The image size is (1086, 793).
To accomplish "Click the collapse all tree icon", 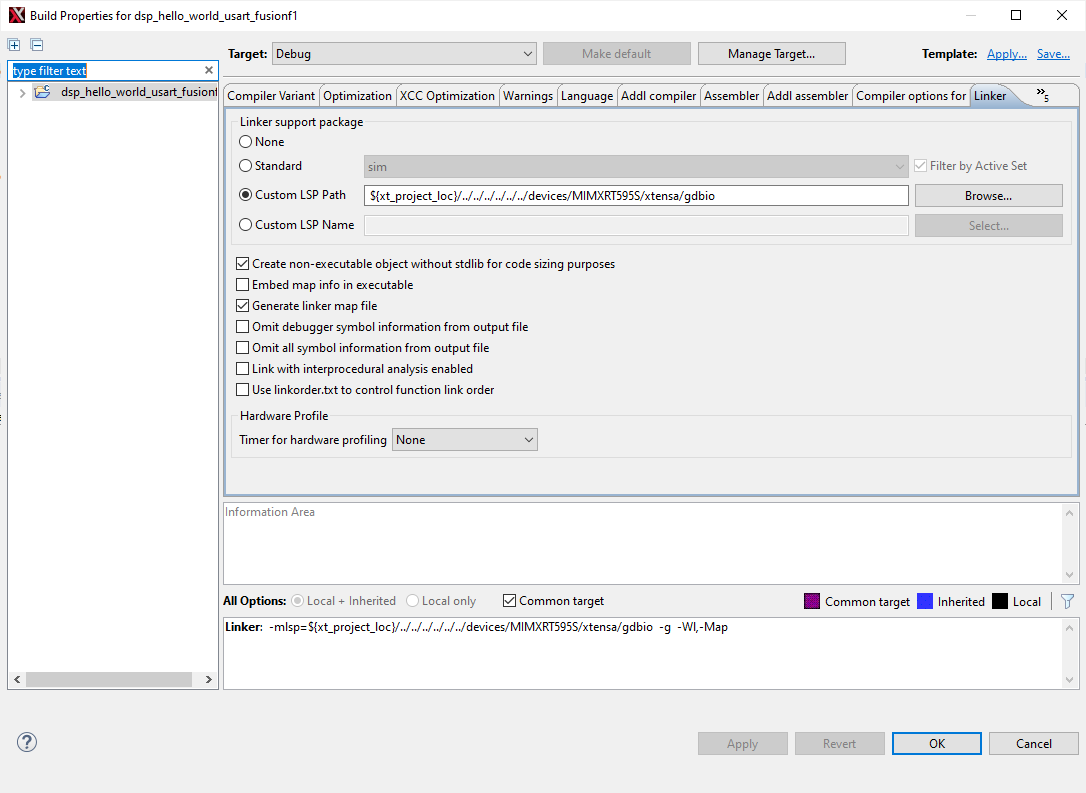I will pyautogui.click(x=37, y=45).
